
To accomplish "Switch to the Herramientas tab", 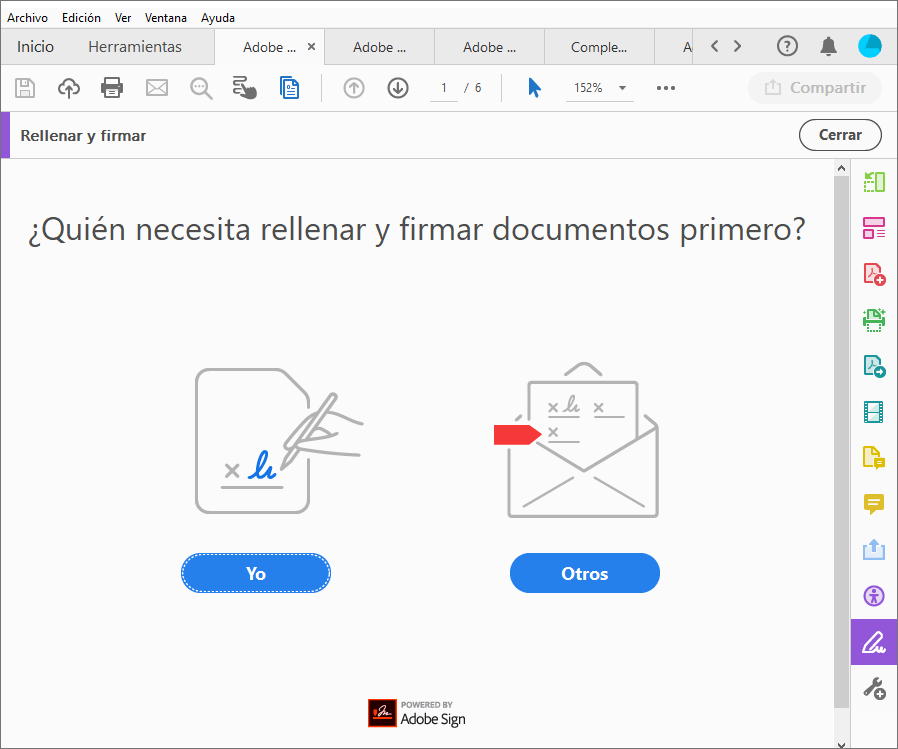I will [x=134, y=46].
